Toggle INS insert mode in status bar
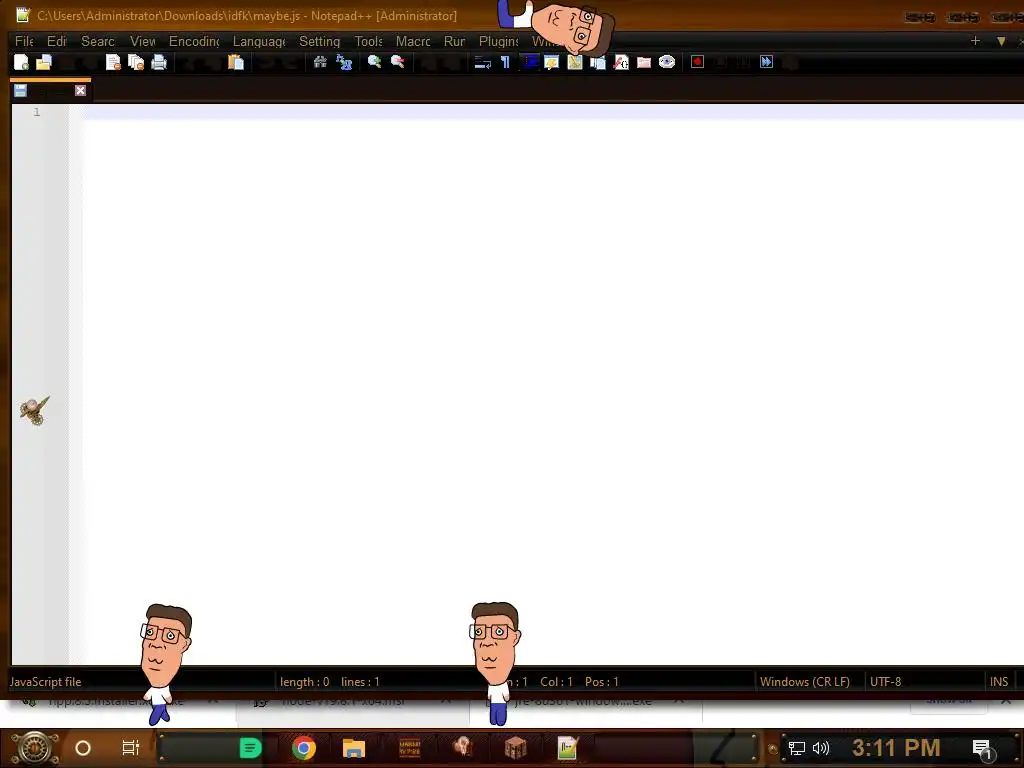Screen dimensions: 1024x768 coord(999,682)
